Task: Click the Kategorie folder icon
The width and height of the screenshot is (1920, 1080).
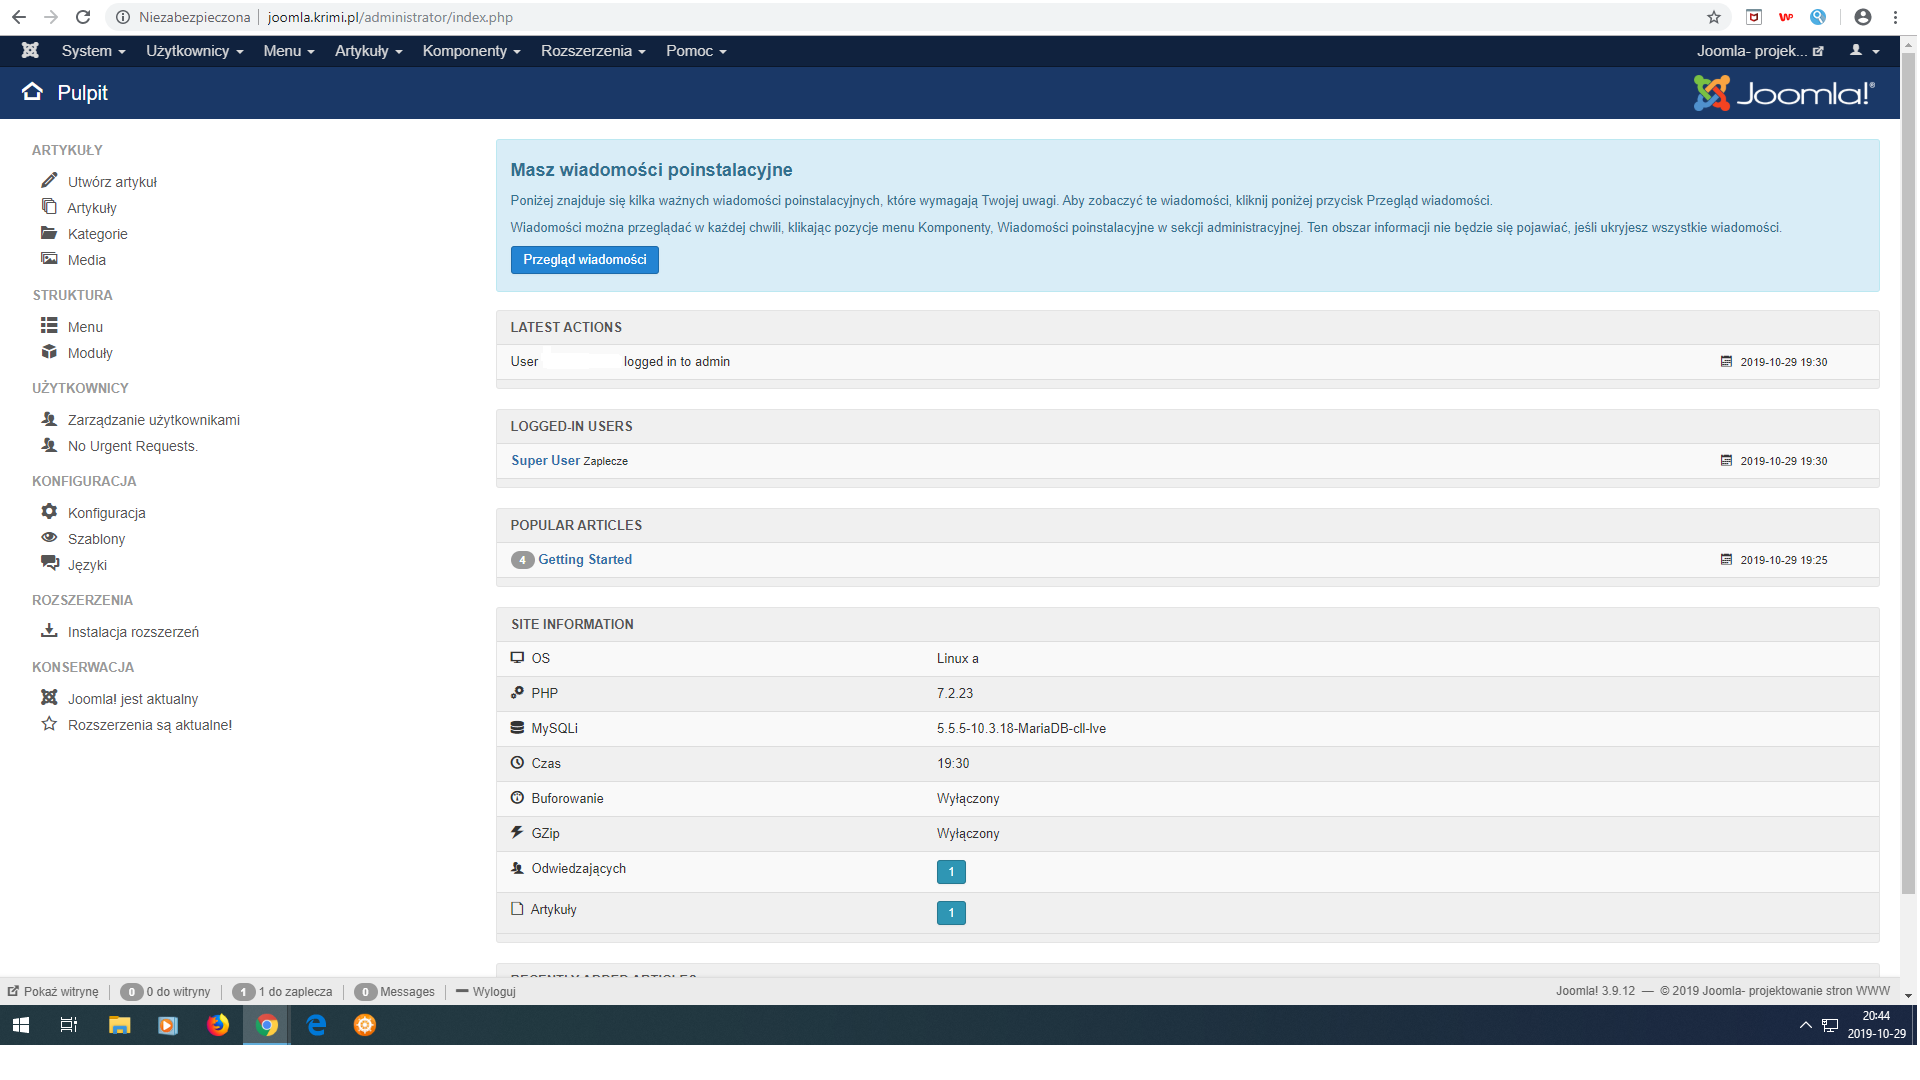Action: click(49, 233)
